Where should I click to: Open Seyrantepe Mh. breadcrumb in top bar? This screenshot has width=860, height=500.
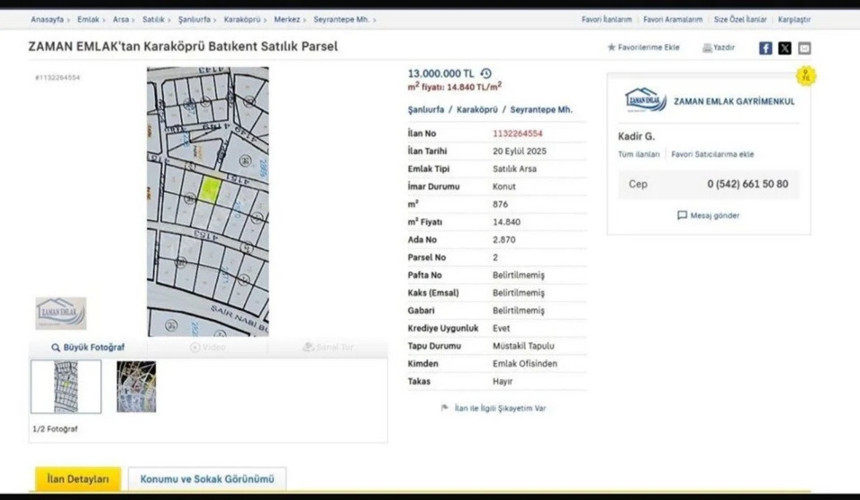click(x=341, y=20)
